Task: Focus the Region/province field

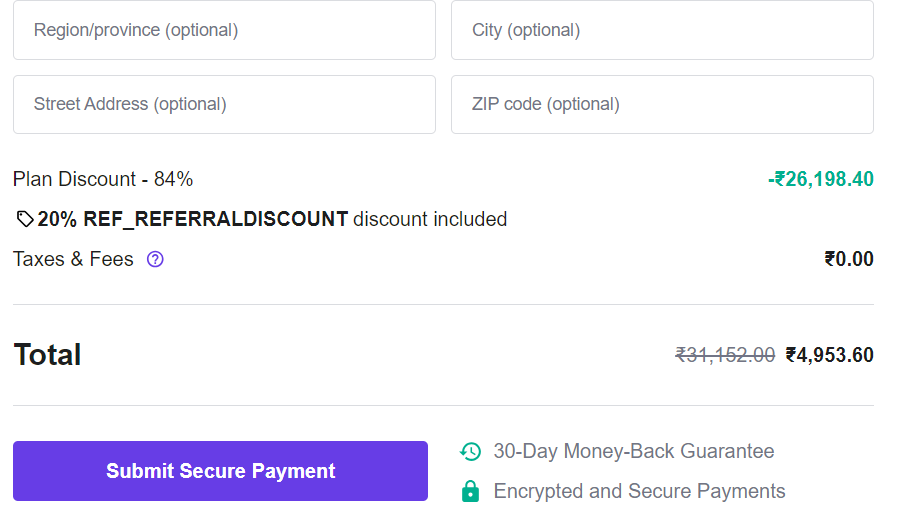Action: [224, 30]
